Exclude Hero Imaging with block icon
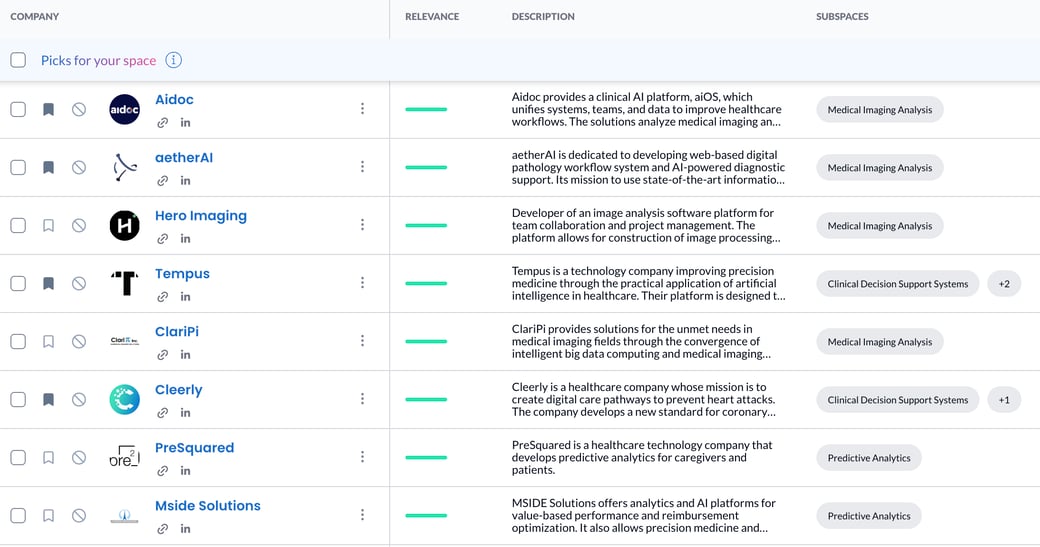 (79, 225)
